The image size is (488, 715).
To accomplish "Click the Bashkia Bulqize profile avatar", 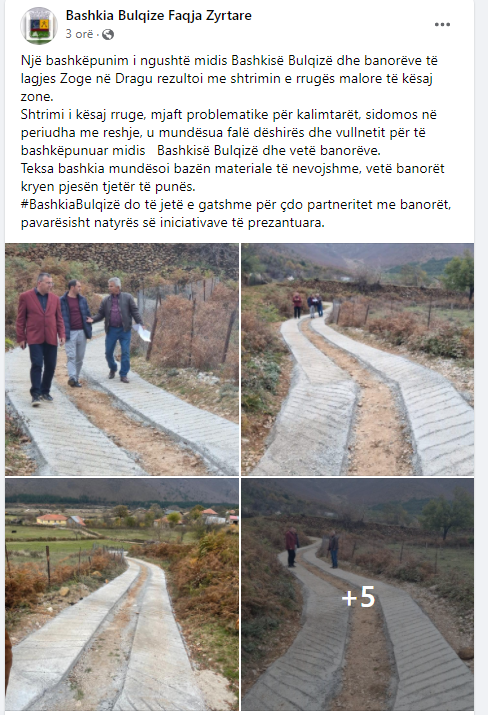I will [39, 26].
